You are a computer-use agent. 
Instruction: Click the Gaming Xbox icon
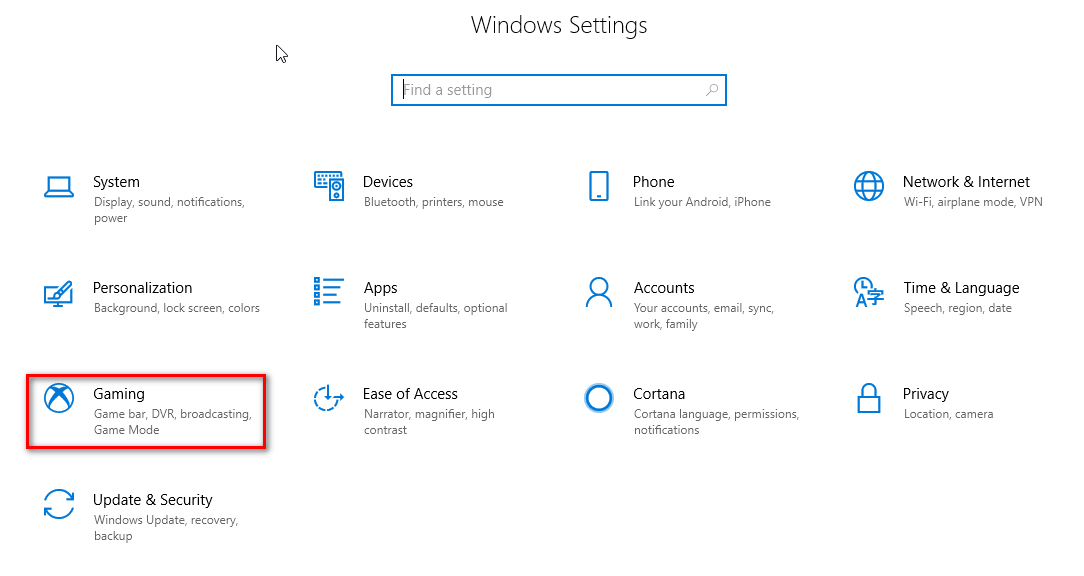coord(59,398)
